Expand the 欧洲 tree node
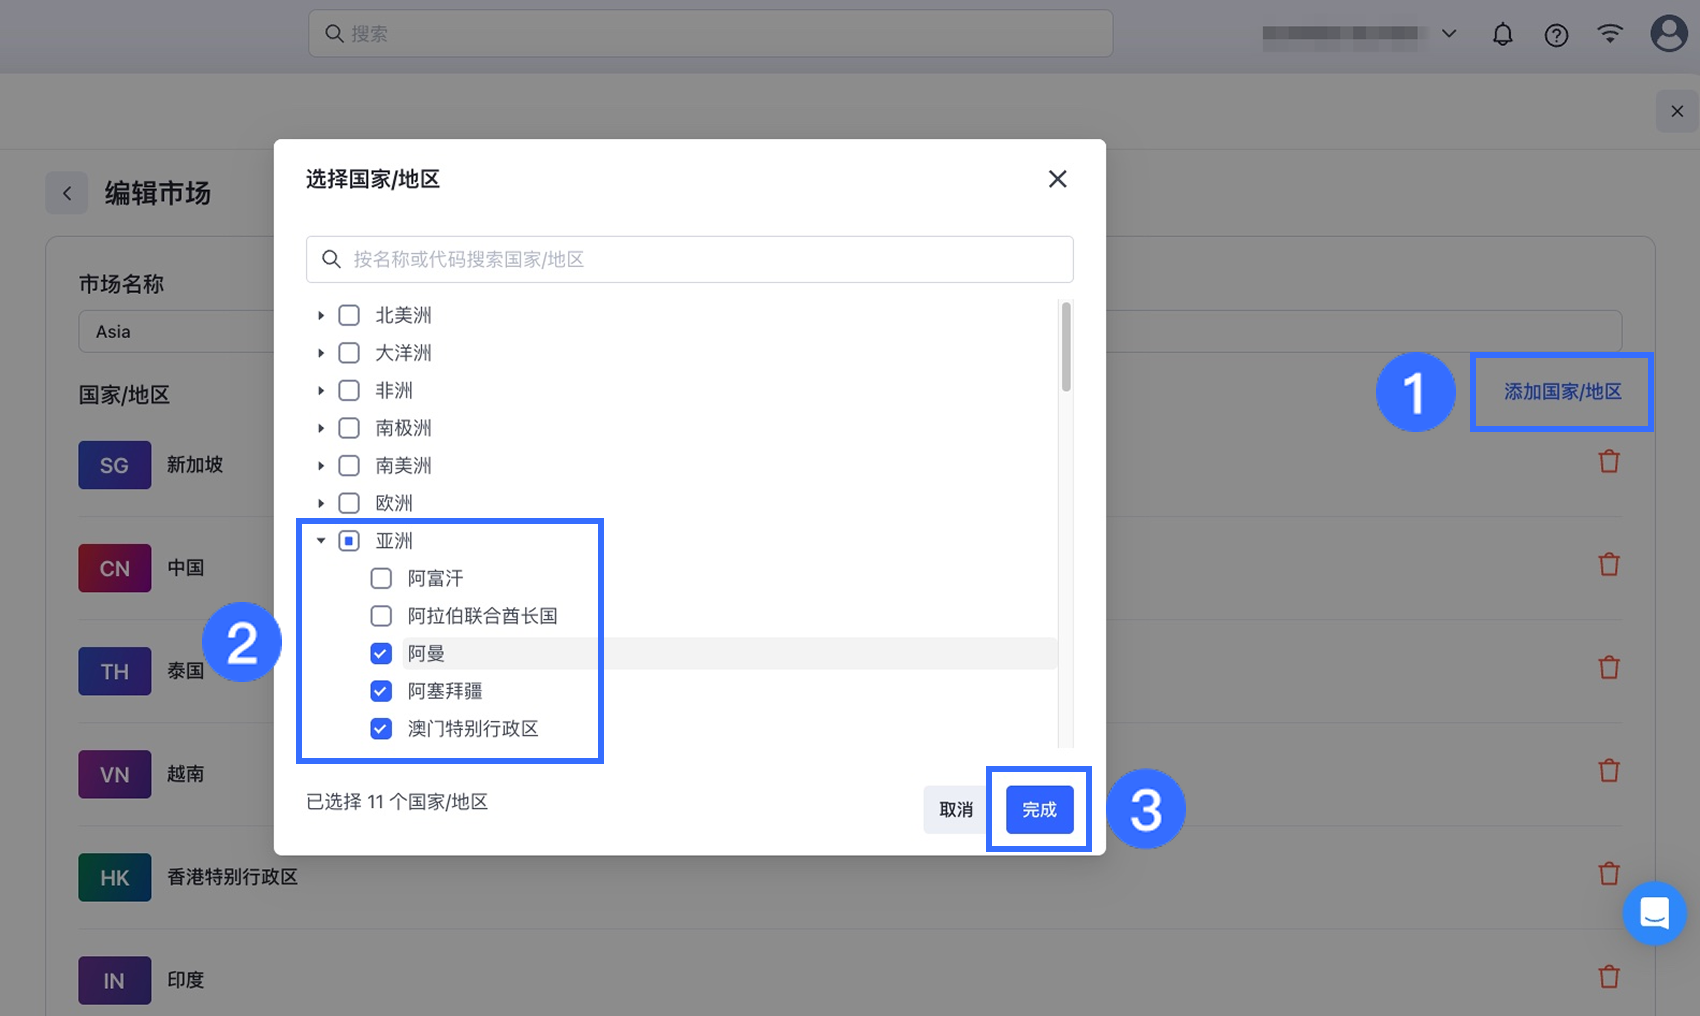This screenshot has height=1016, width=1700. (x=320, y=503)
